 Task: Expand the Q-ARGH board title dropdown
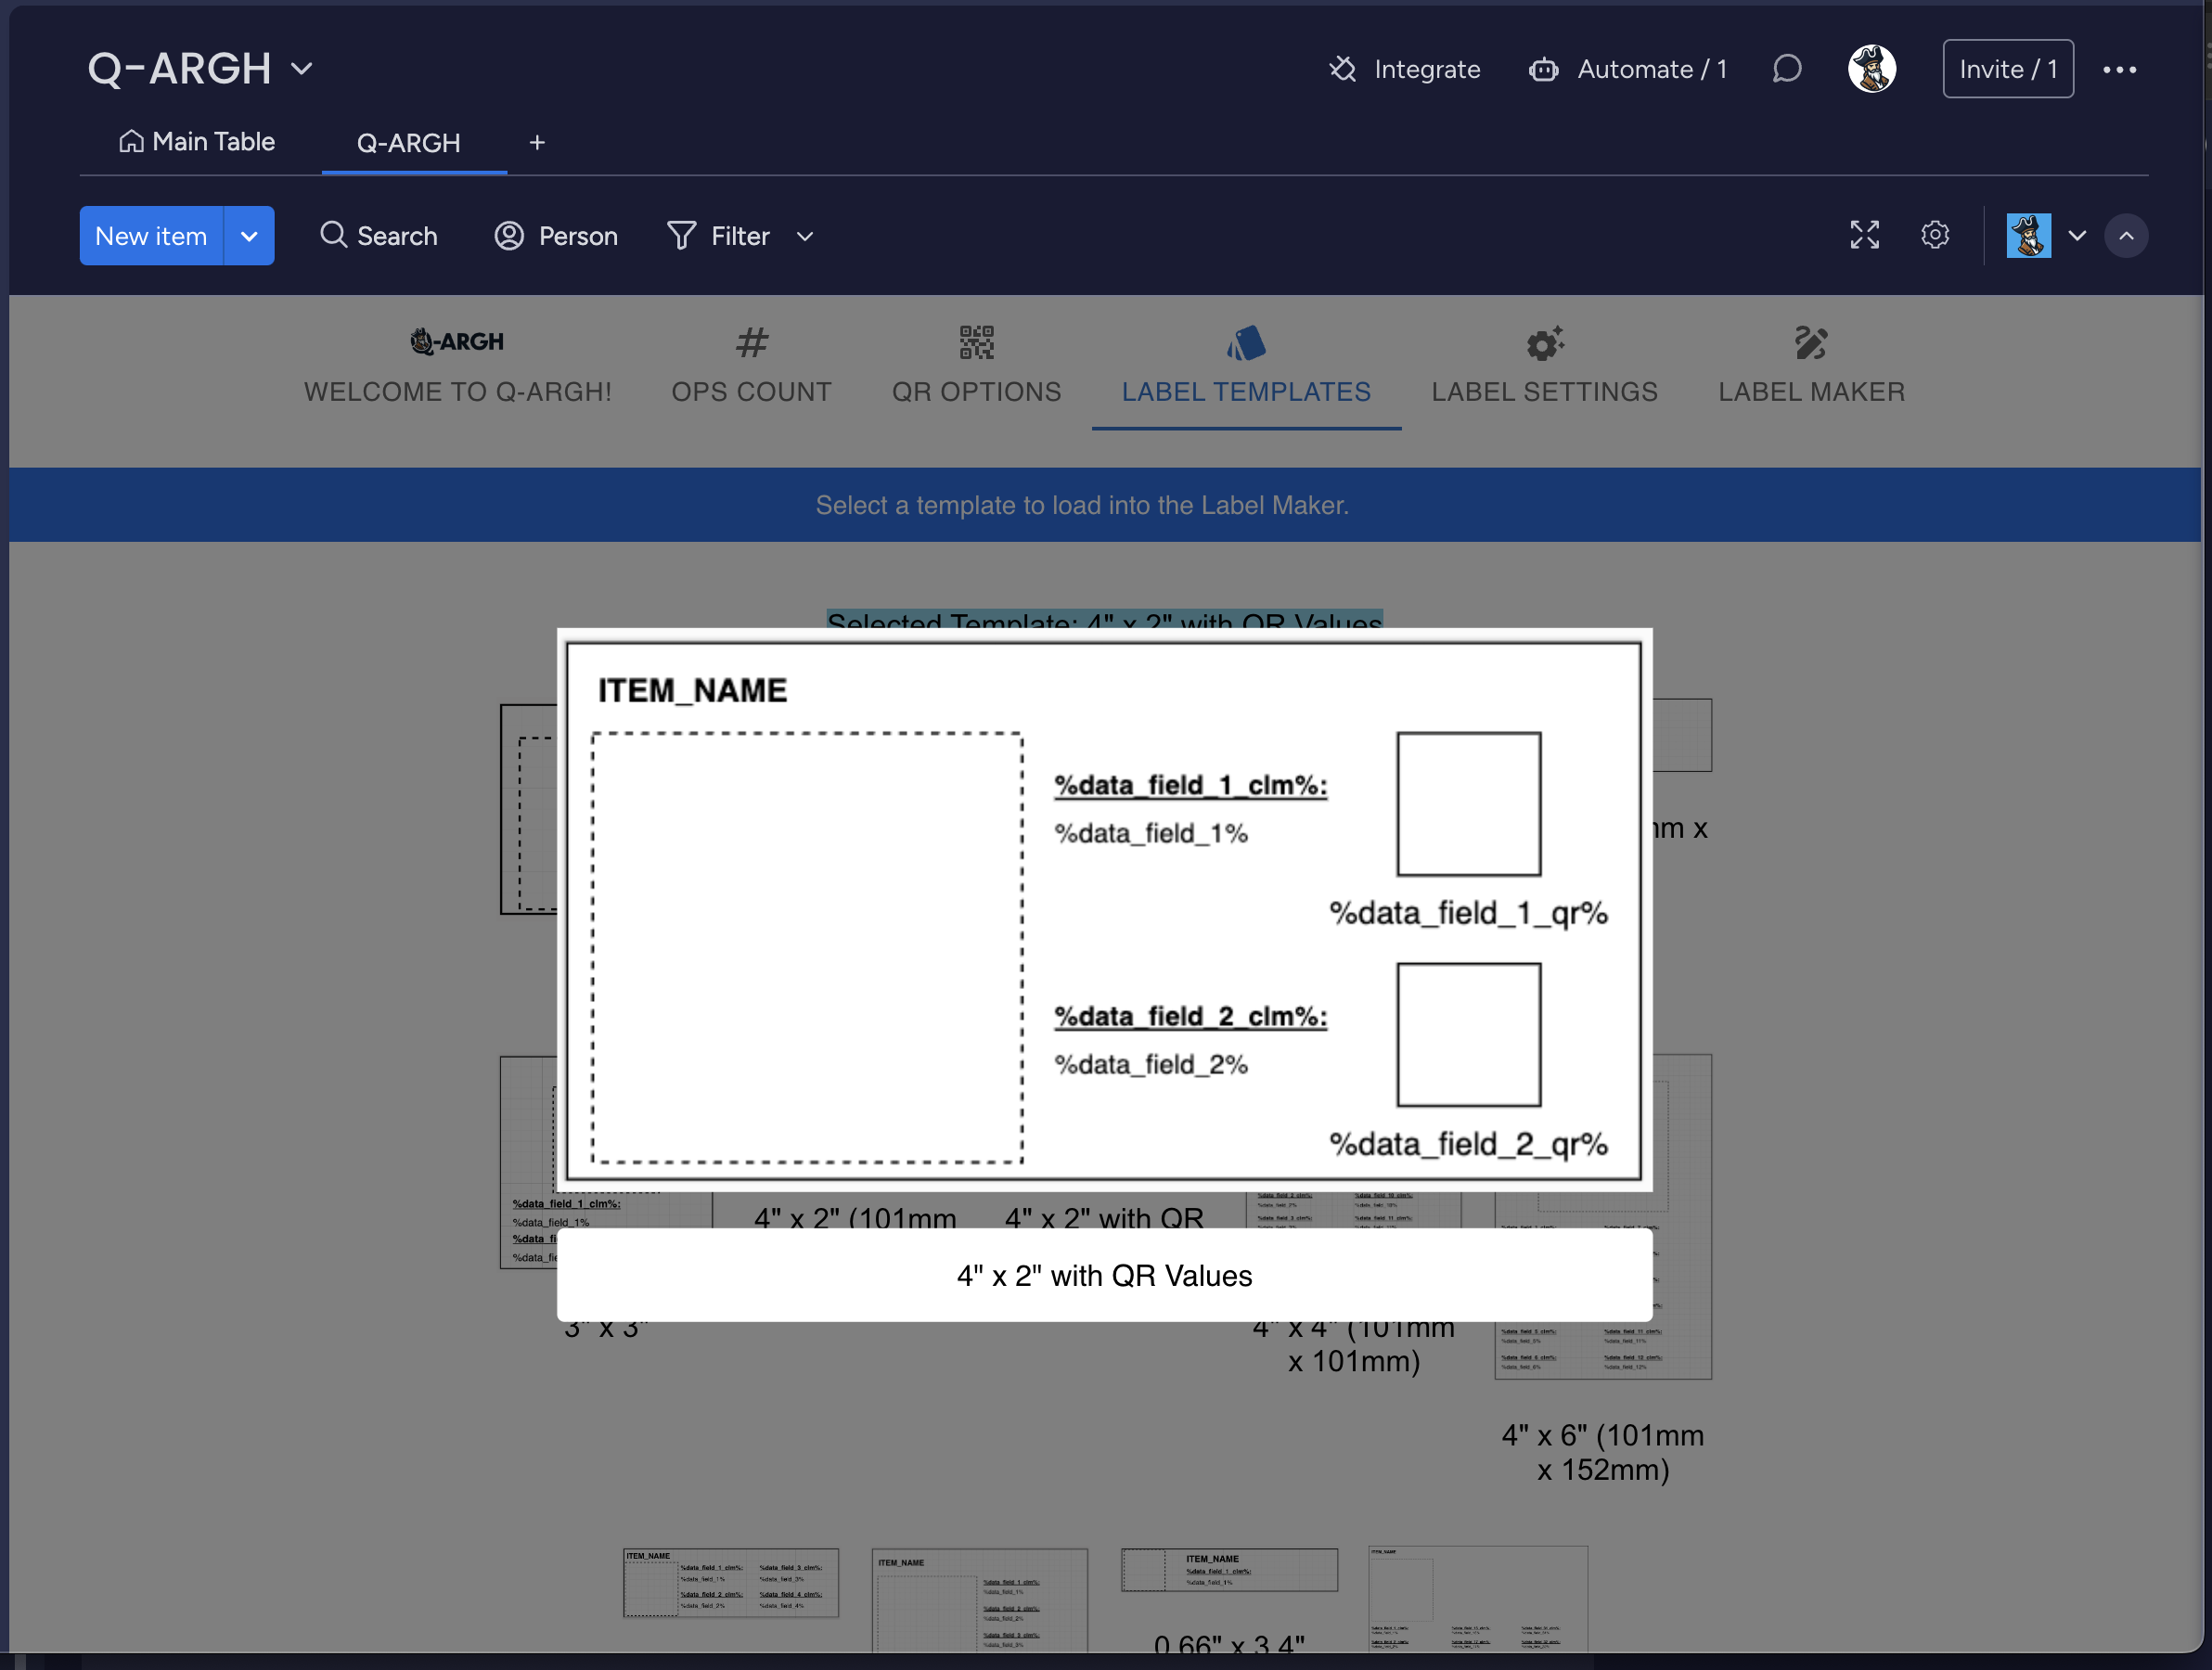tap(301, 69)
